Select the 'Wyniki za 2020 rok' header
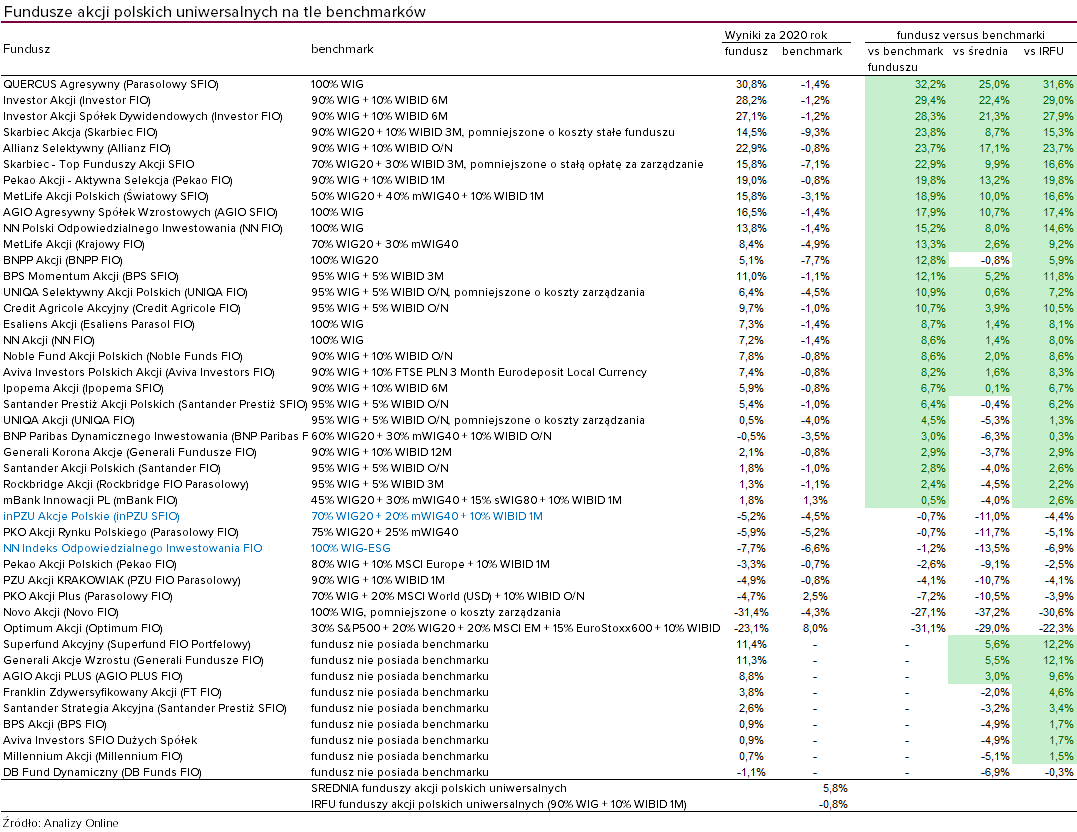The height and width of the screenshot is (832, 1077). [x=776, y=35]
